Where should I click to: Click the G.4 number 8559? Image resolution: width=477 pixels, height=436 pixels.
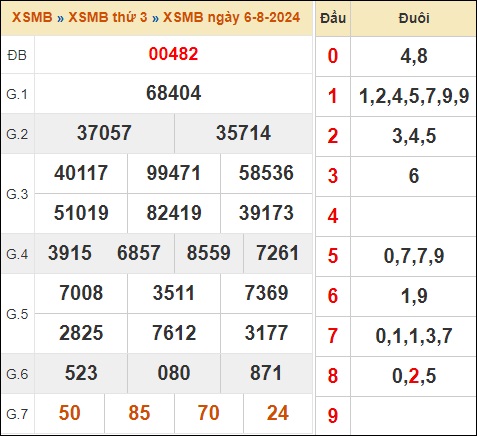pyautogui.click(x=208, y=253)
